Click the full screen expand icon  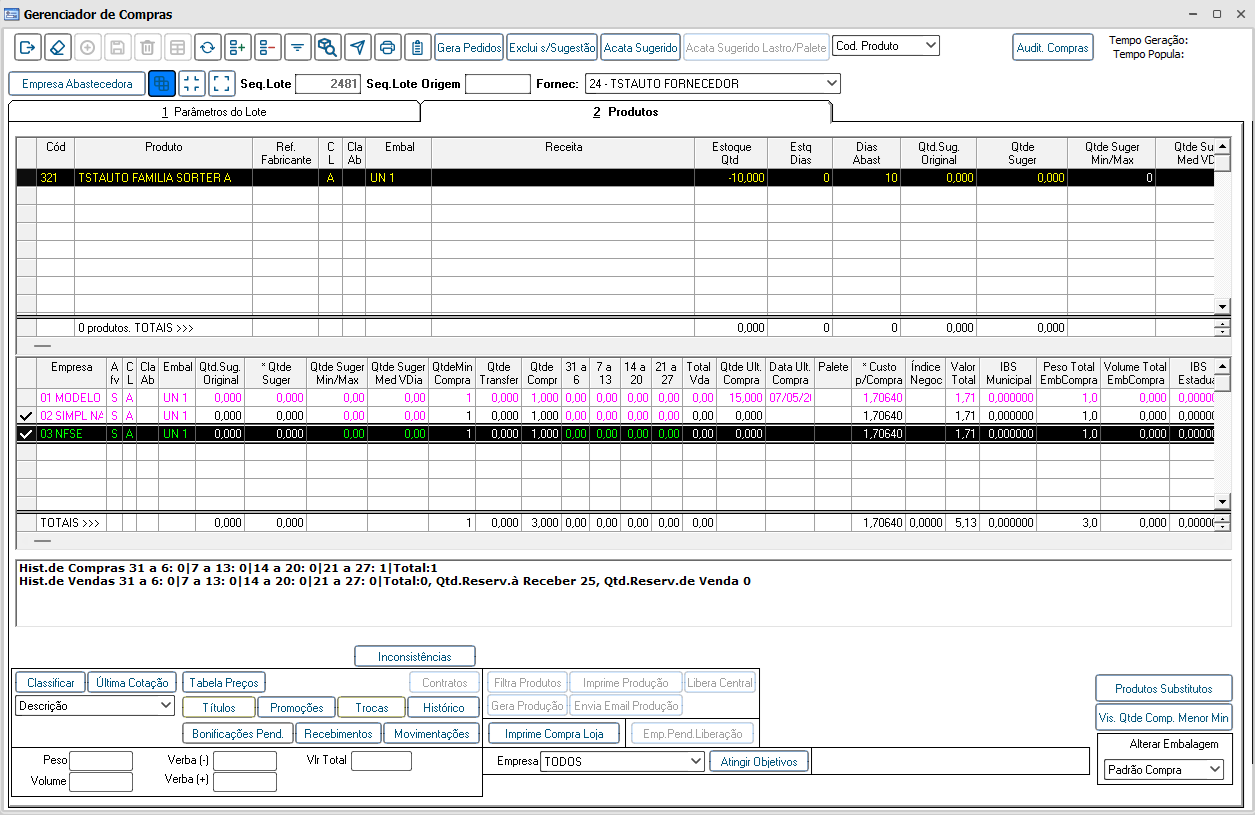point(221,84)
